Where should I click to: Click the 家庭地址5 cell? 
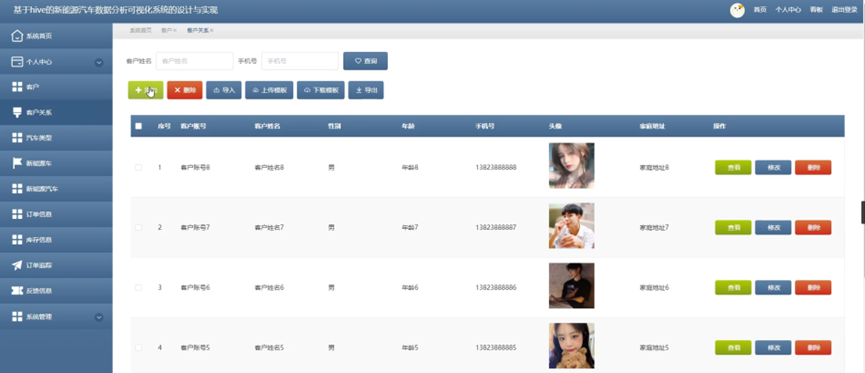pyautogui.click(x=654, y=348)
